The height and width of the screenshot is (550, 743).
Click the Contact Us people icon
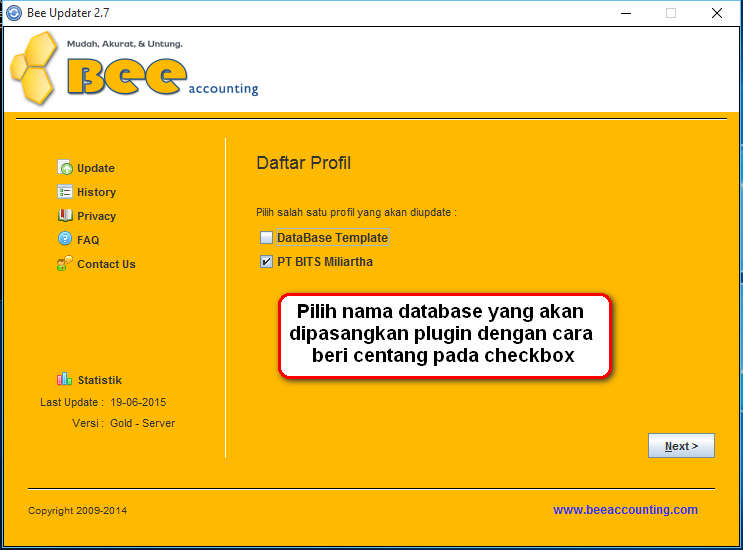[x=65, y=263]
